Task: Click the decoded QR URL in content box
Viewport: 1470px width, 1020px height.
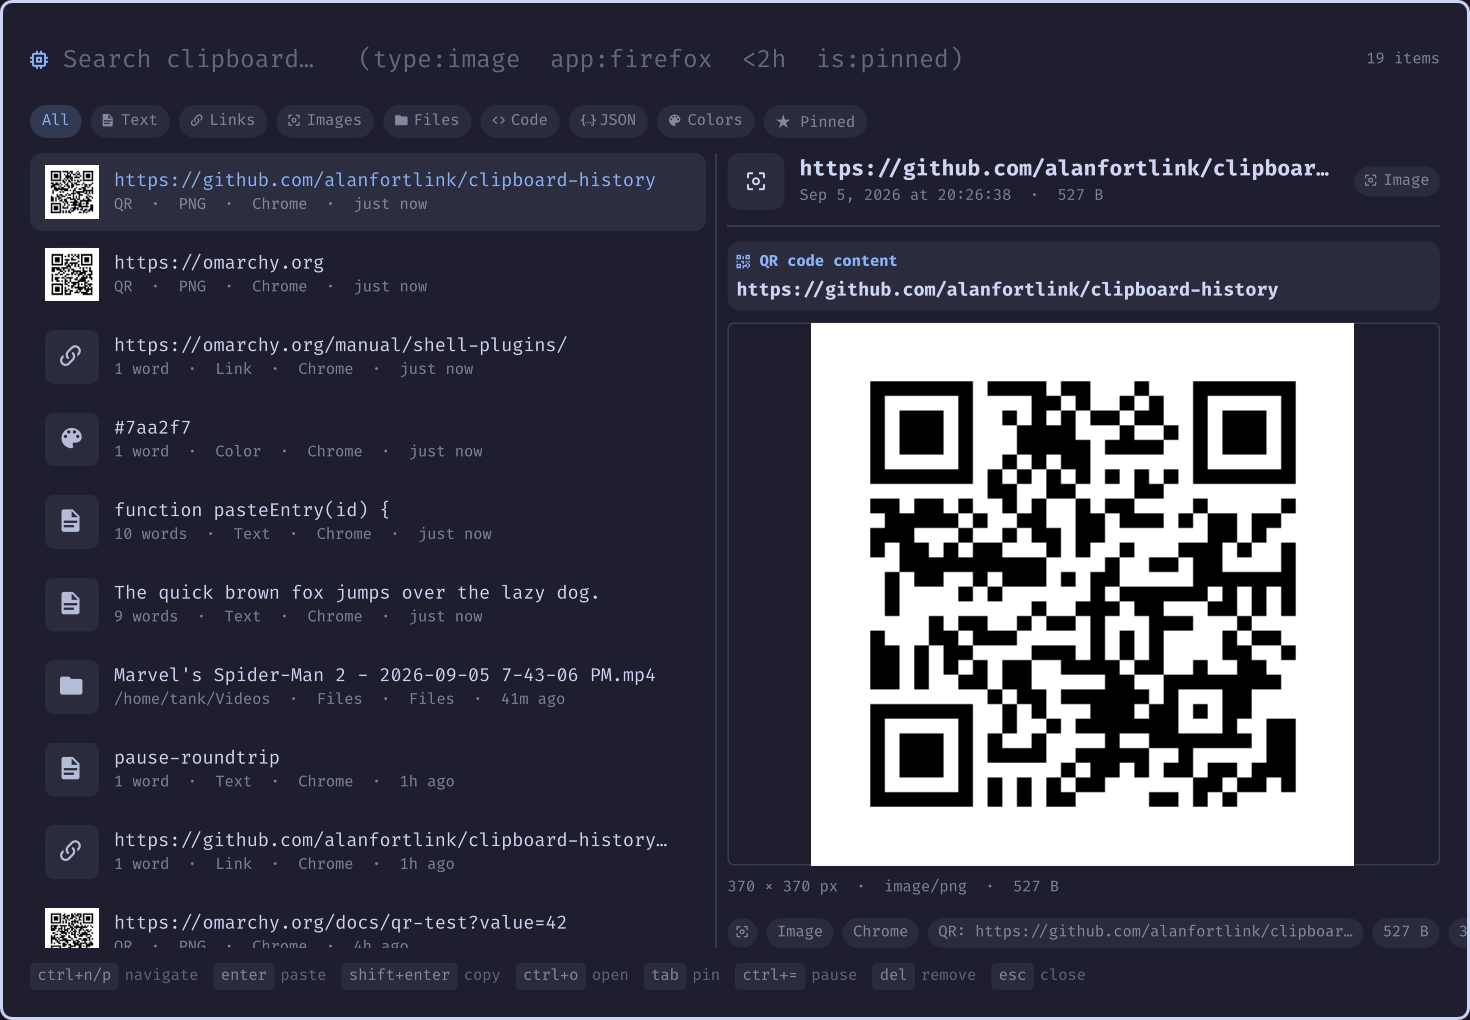Action: (x=1007, y=290)
